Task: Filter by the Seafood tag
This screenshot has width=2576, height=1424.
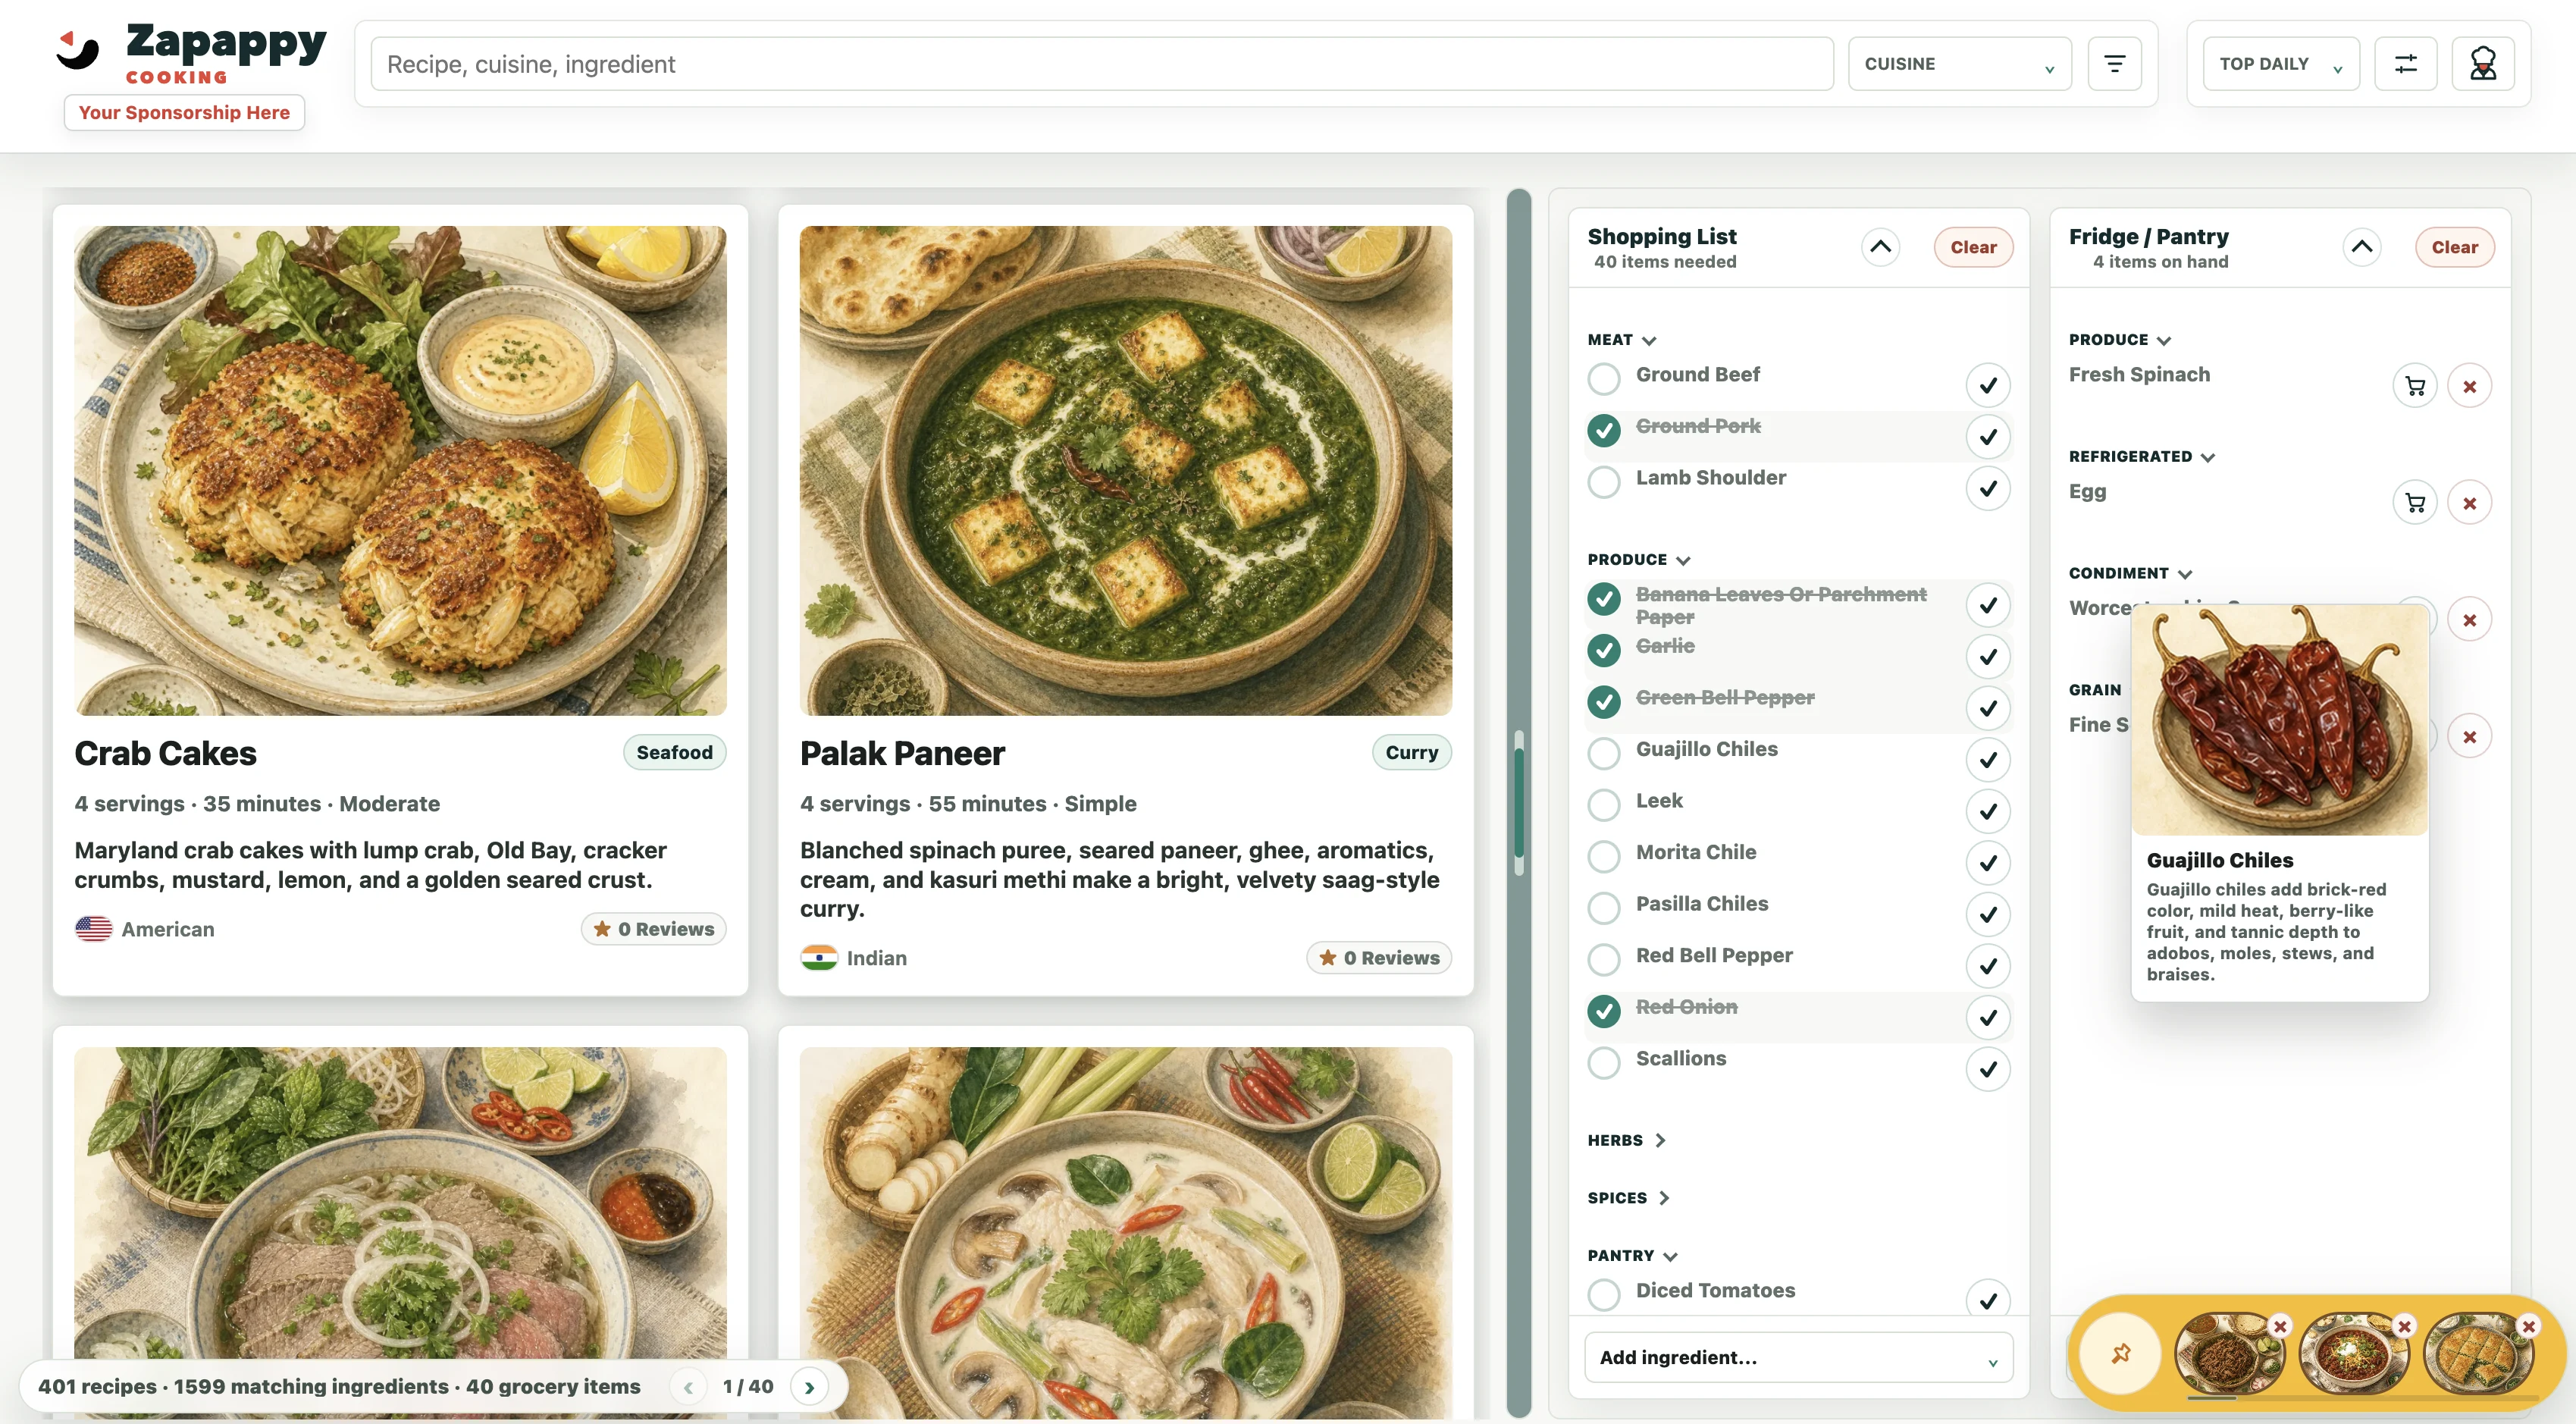Action: (x=674, y=752)
